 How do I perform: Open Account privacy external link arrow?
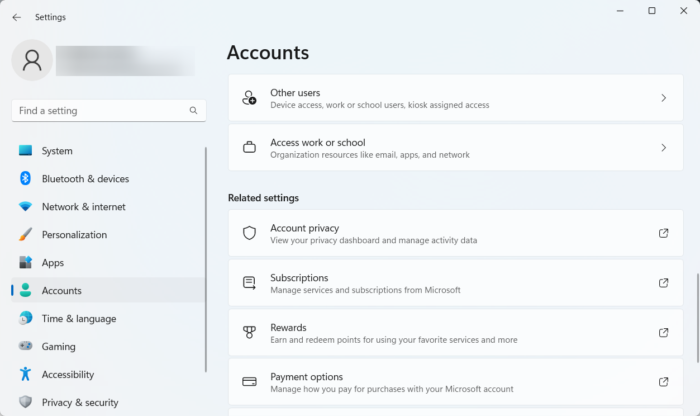pos(663,233)
